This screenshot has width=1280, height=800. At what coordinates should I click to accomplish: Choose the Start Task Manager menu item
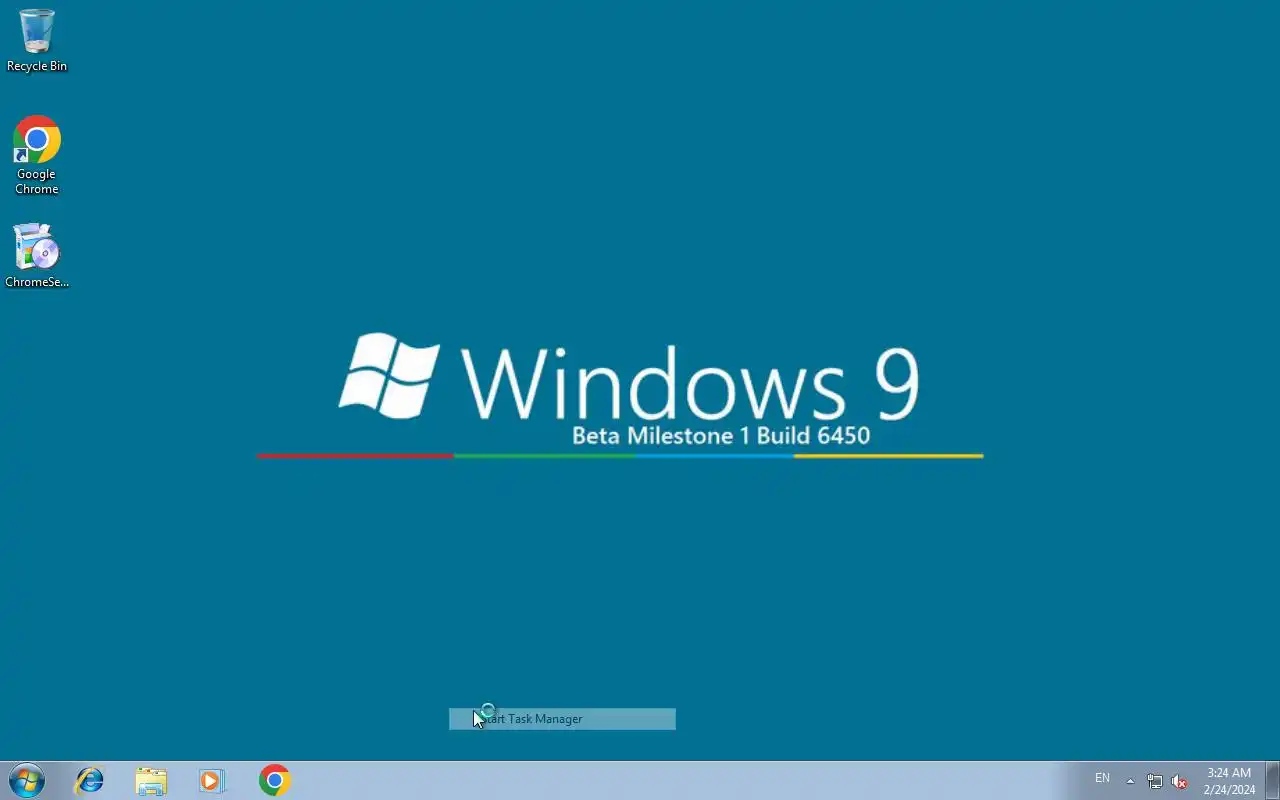pyautogui.click(x=562, y=719)
